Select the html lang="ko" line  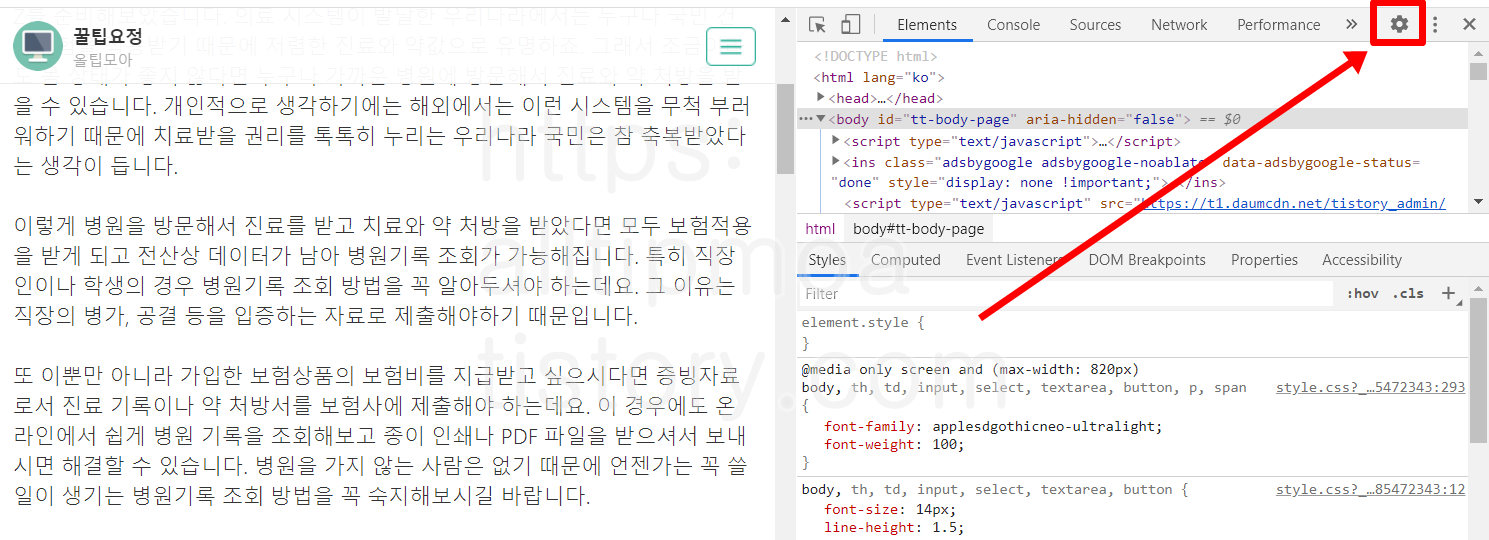[x=879, y=77]
